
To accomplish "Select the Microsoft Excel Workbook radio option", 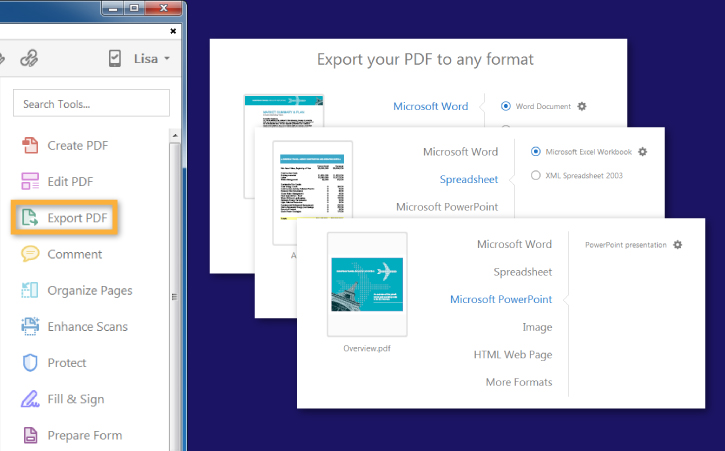I will point(536,152).
